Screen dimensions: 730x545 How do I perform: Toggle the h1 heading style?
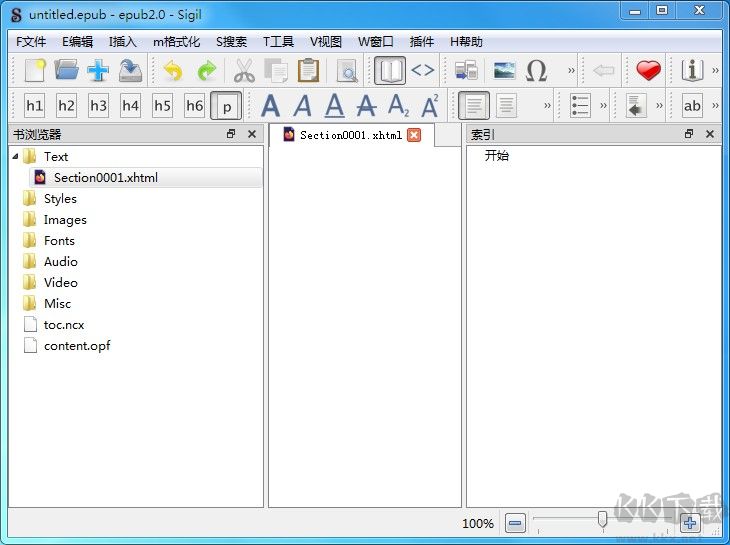[x=34, y=106]
